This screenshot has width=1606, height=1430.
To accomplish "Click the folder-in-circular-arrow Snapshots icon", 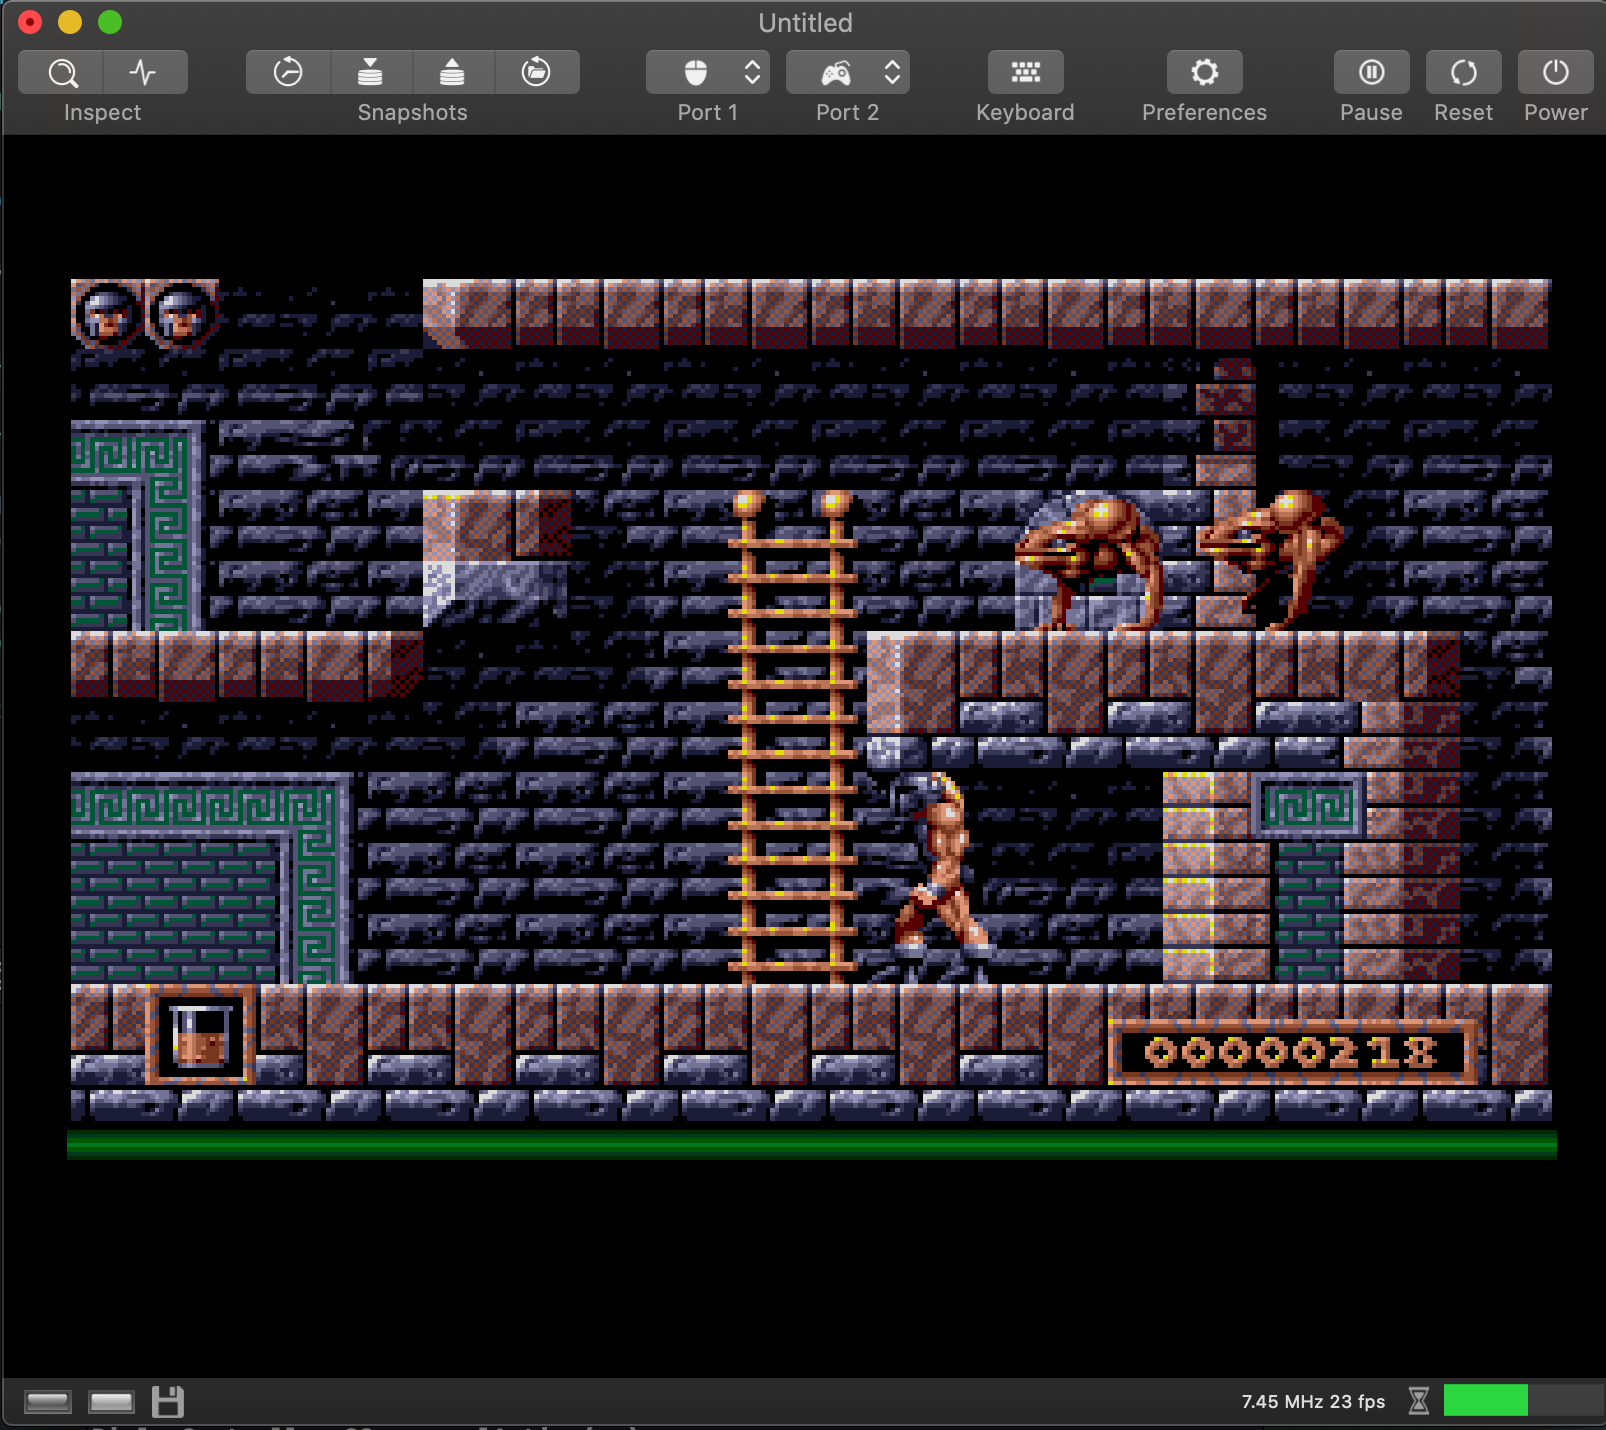I will [x=536, y=72].
